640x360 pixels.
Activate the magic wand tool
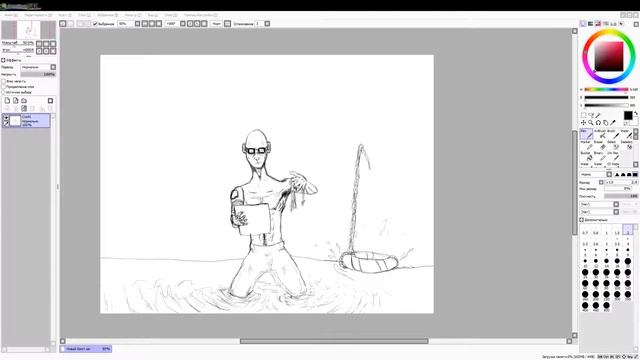[x=598, y=116]
